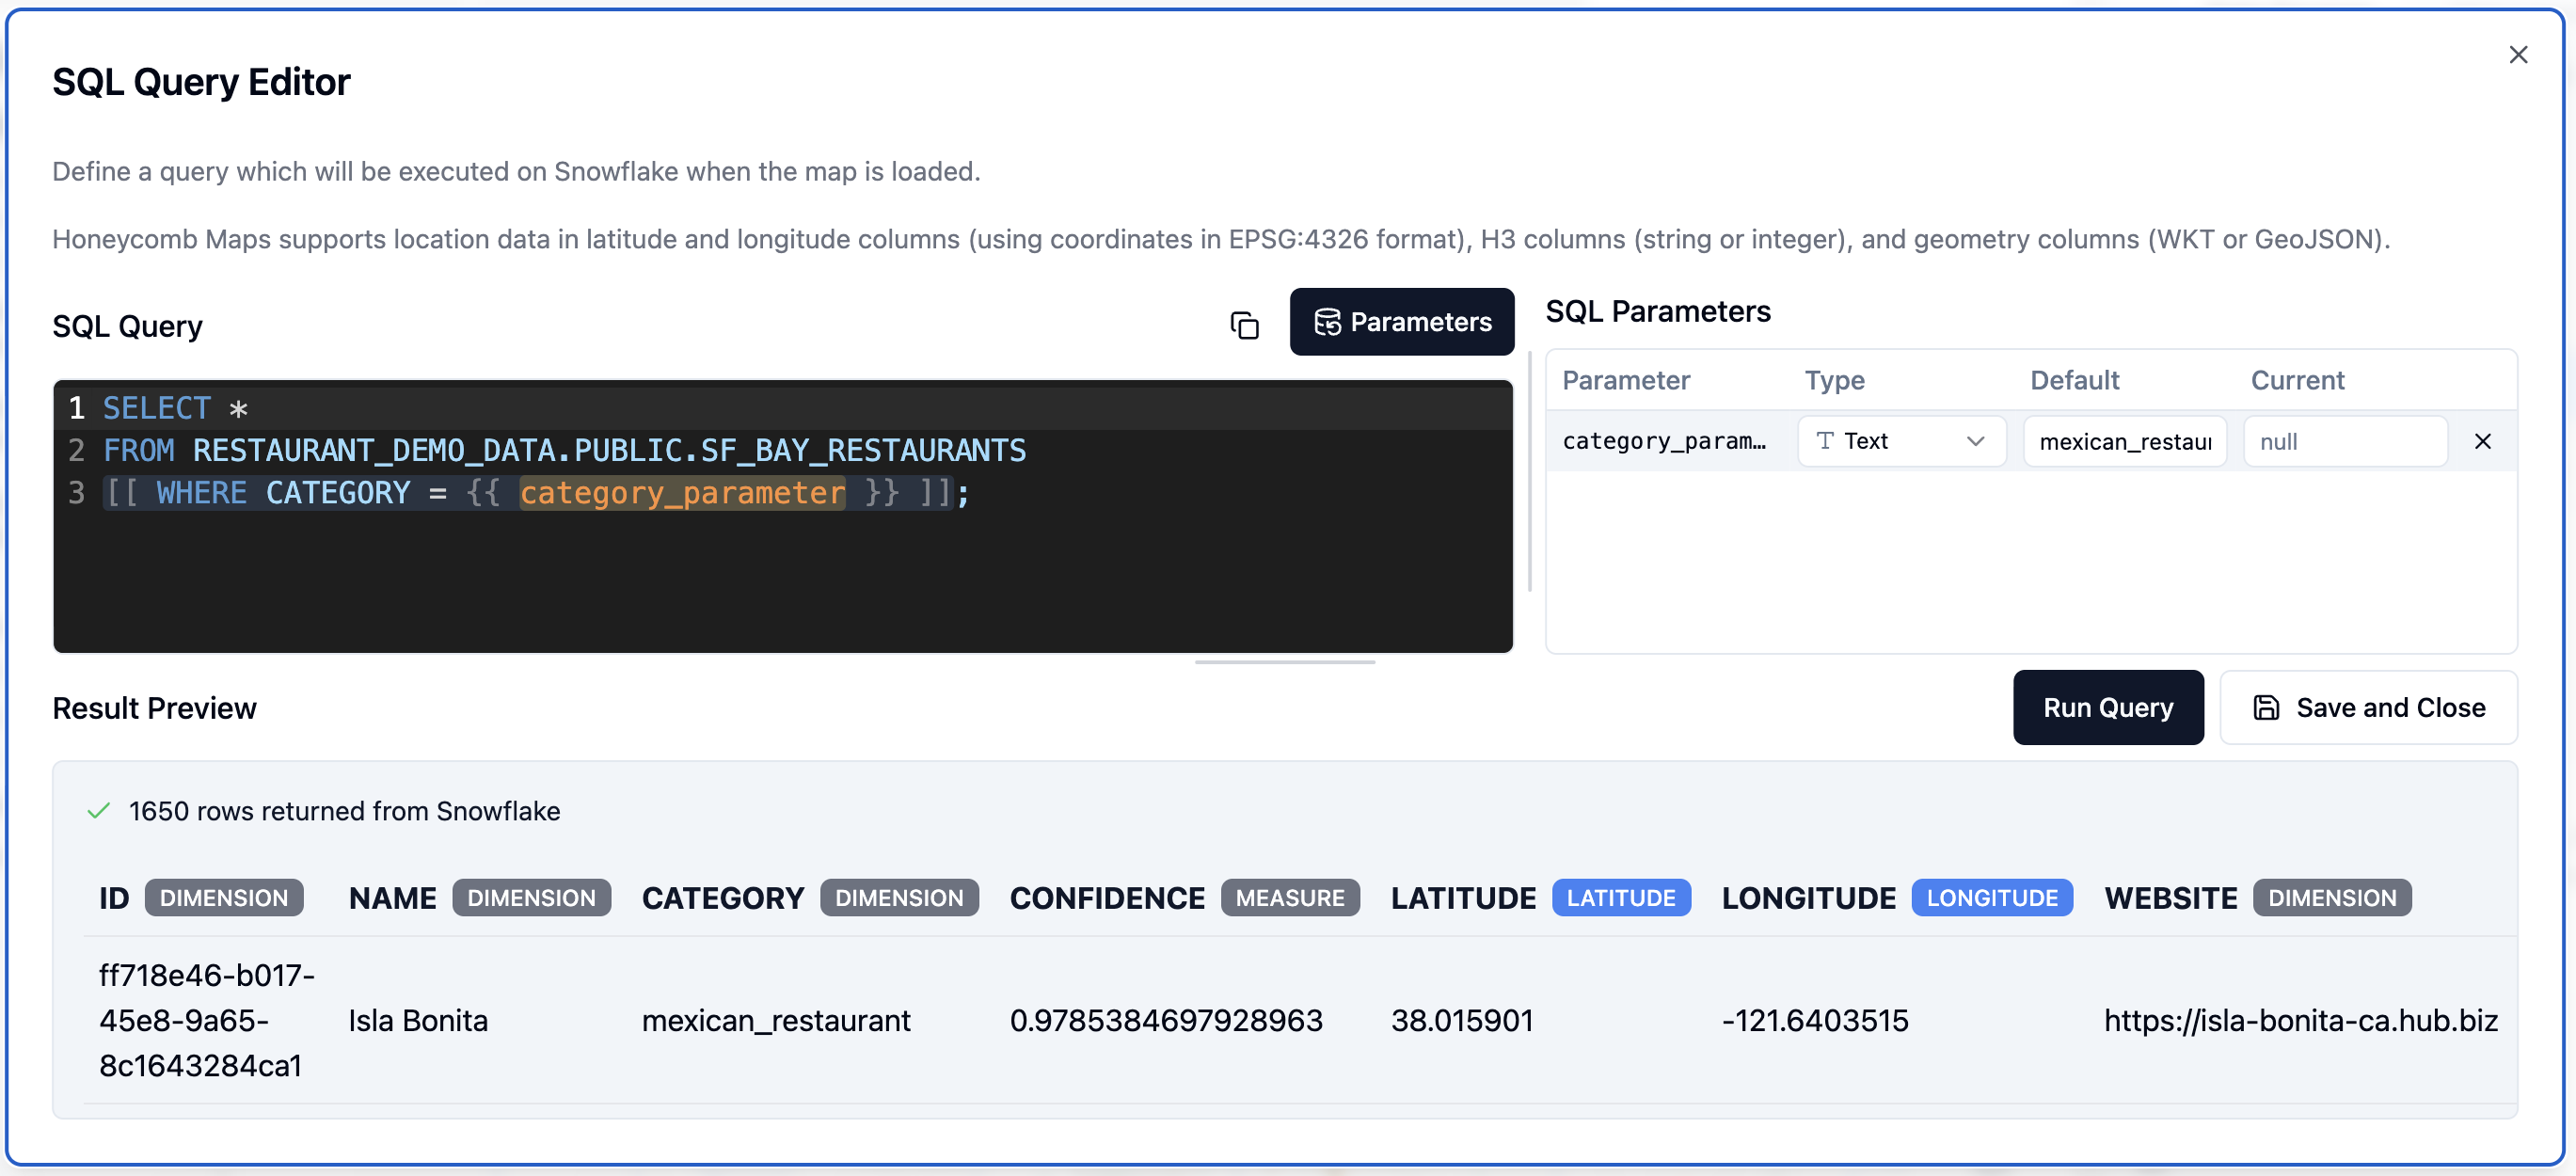2576x1176 pixels.
Task: Click the Current column header
Action: (2297, 380)
